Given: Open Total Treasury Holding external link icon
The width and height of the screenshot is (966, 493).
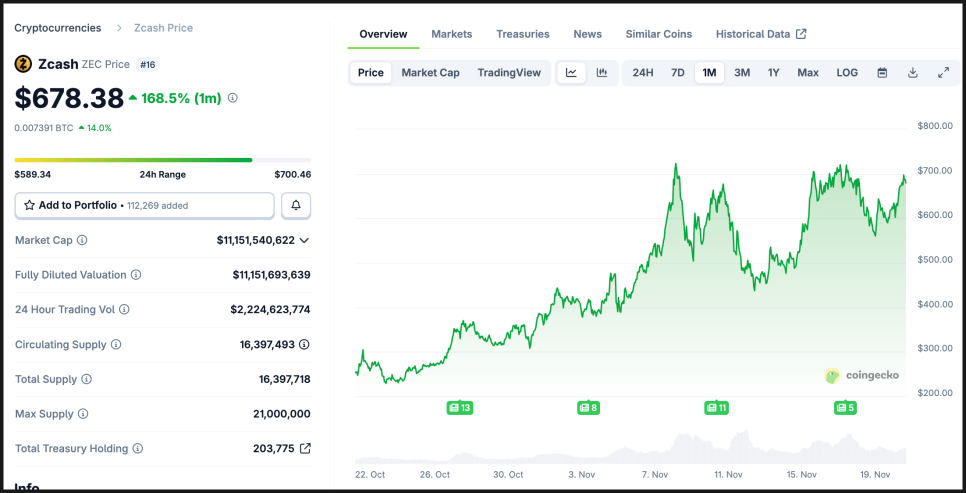Looking at the screenshot, I should click(x=305, y=449).
